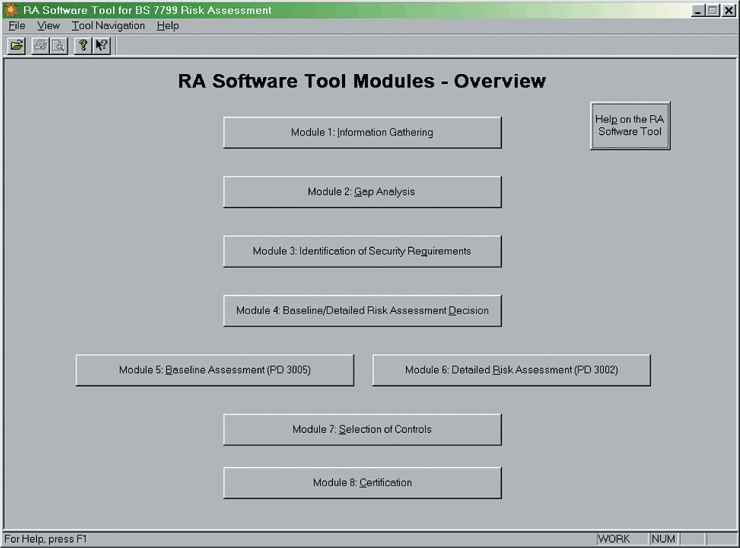Screen dimensions: 740x548
Task: Open the Tool Navigation menu
Action: pyautogui.click(x=108, y=26)
